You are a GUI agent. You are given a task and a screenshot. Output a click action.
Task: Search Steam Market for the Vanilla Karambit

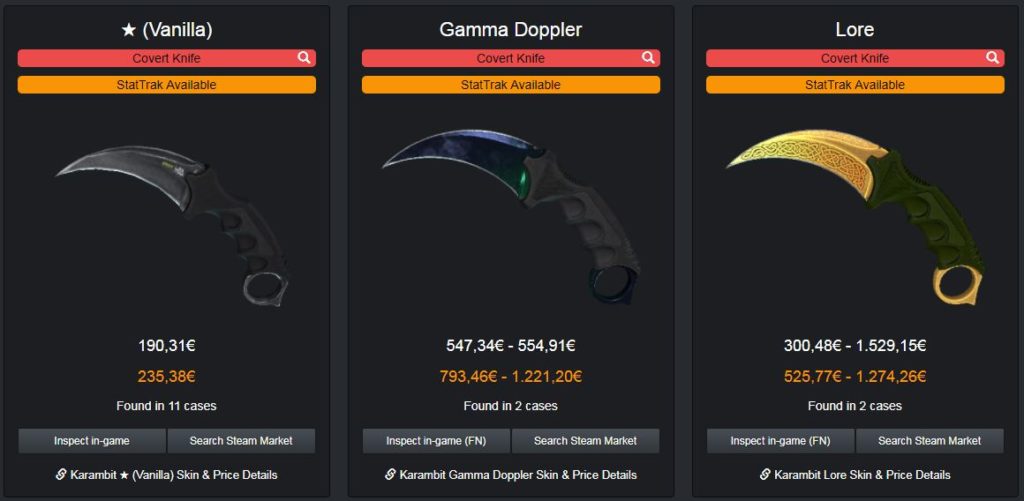click(242, 441)
